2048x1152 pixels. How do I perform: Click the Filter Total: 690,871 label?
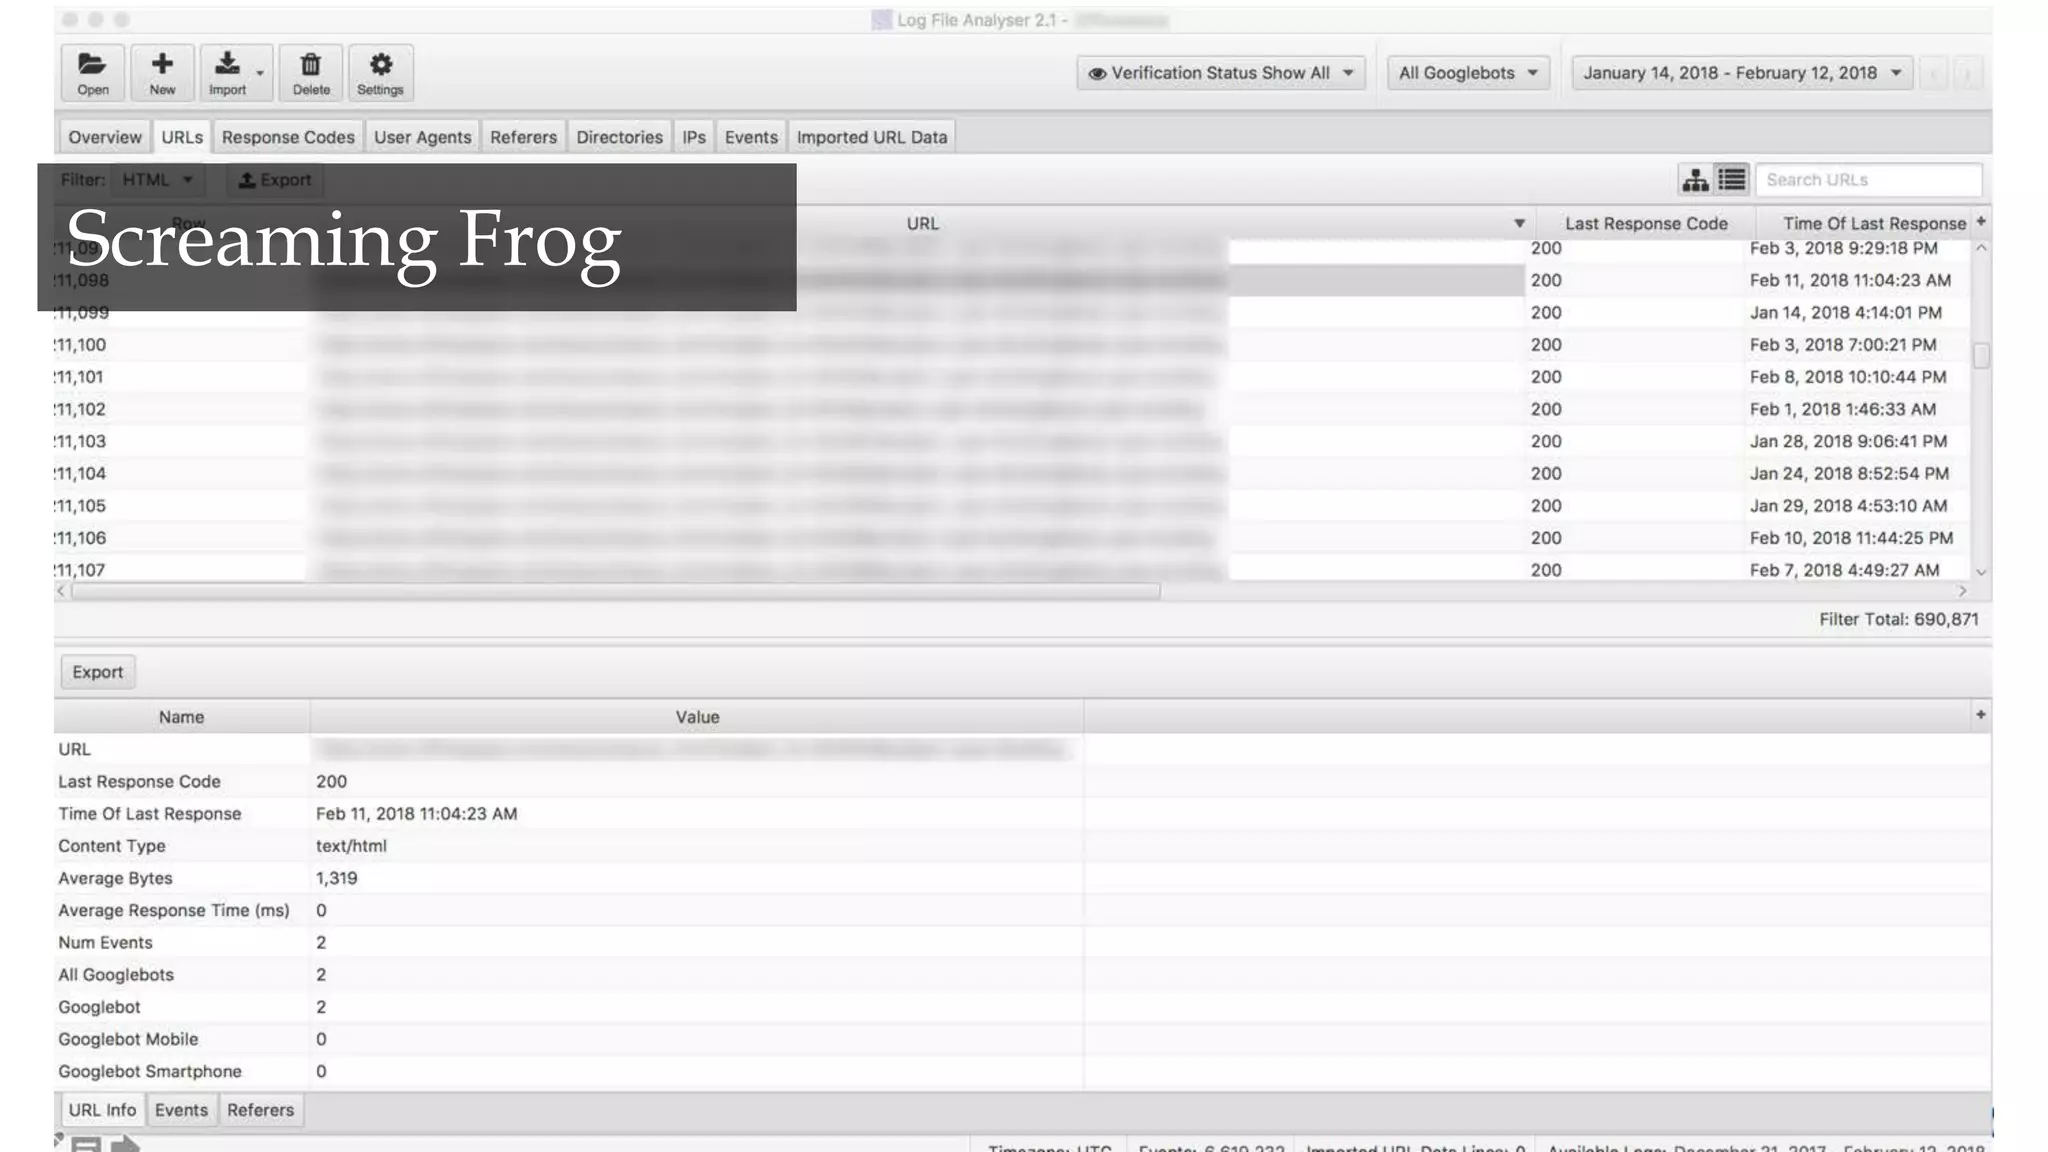(1898, 619)
